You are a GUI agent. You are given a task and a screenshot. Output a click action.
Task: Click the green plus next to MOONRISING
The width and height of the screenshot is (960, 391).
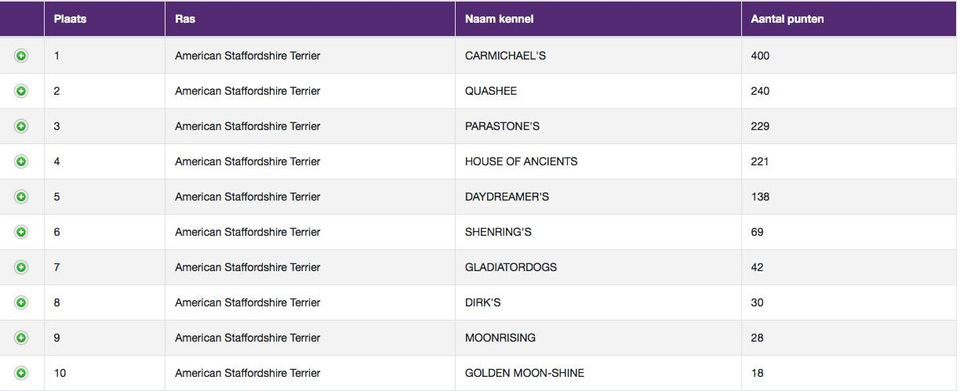click(x=21, y=338)
